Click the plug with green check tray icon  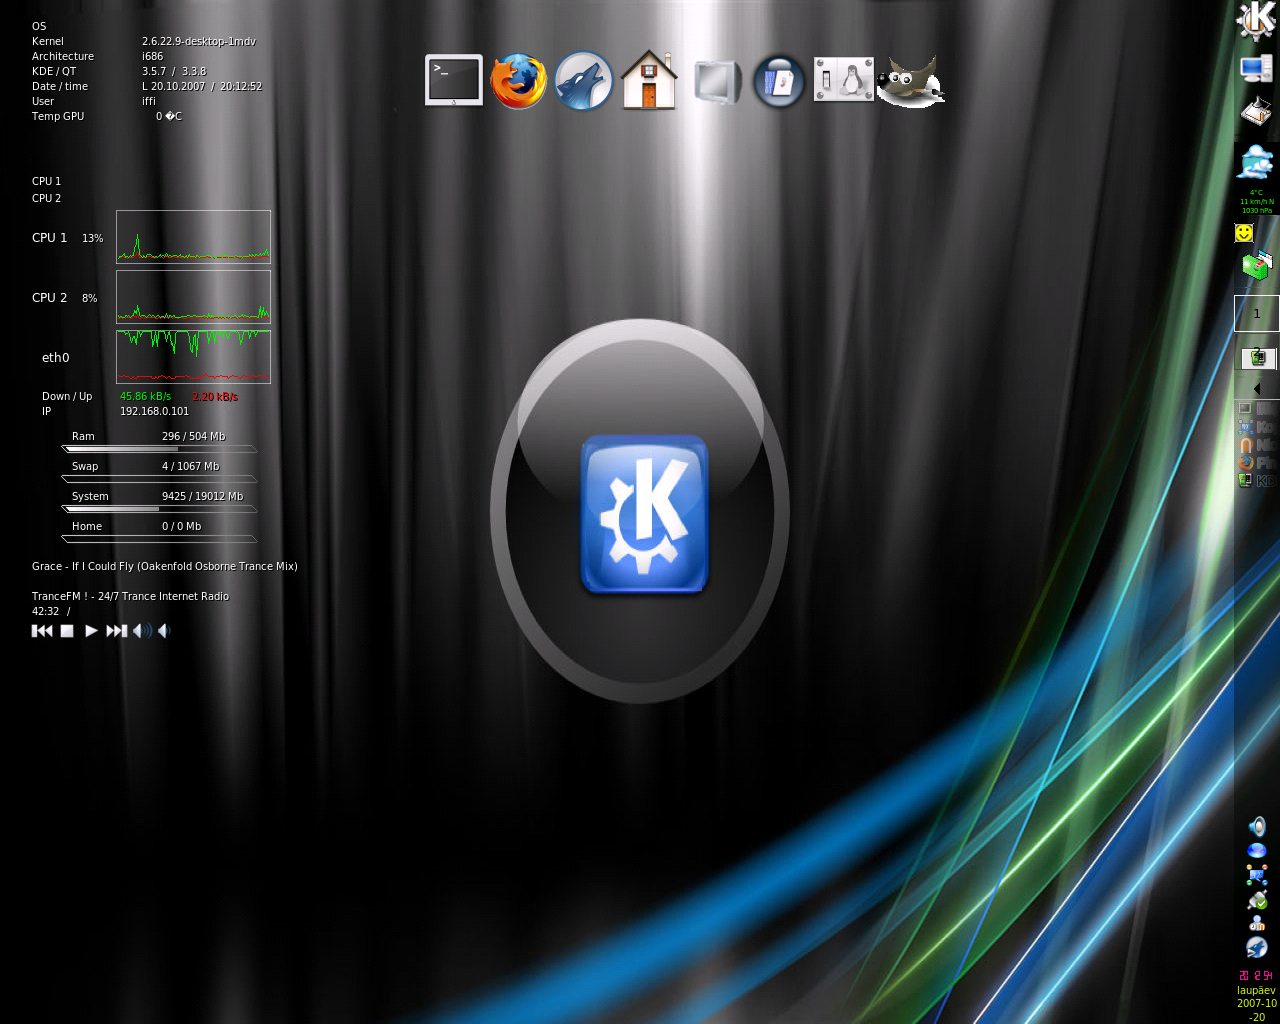[x=1257, y=899]
